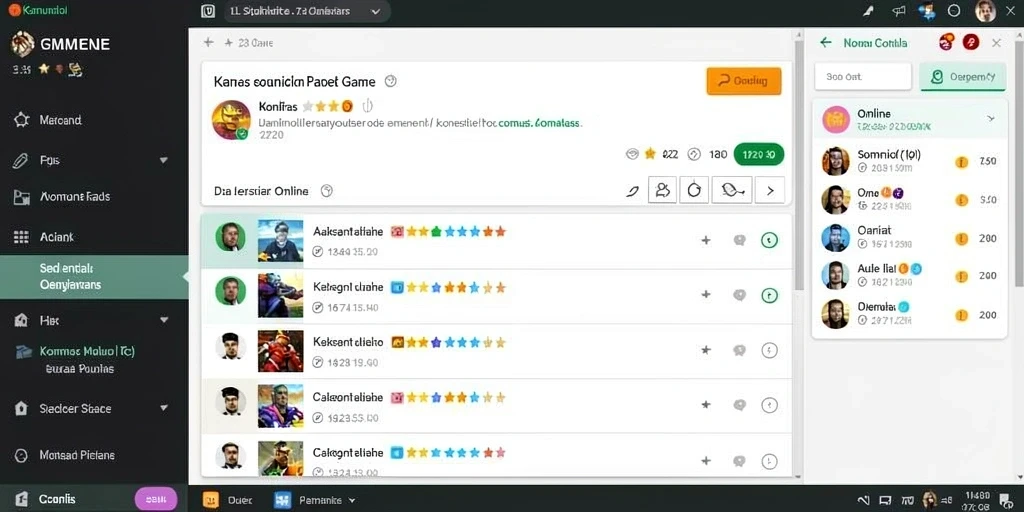Click the help icon beside Dia Ierstiar Online

(x=327, y=191)
